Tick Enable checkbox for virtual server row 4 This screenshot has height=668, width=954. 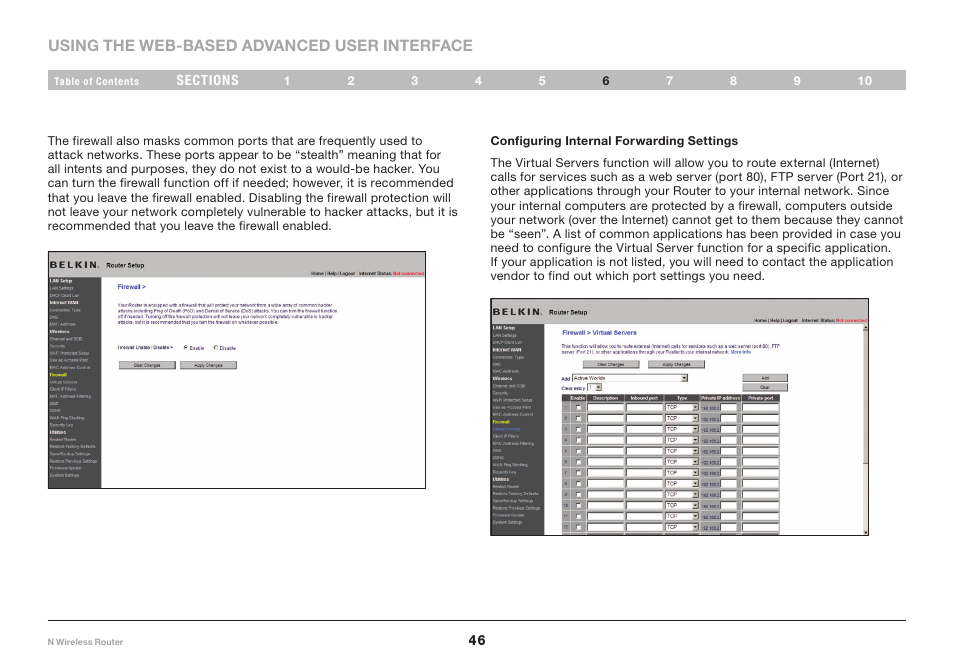(578, 440)
